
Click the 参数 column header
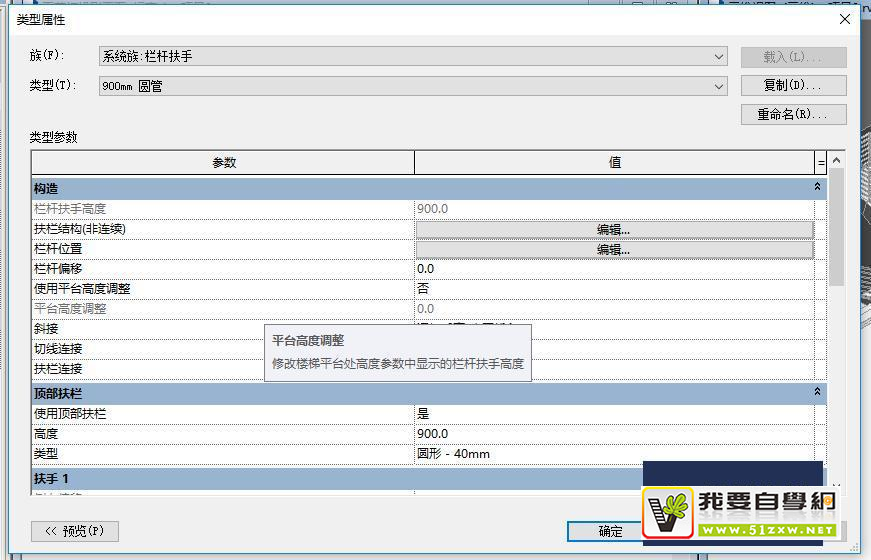coord(223,163)
